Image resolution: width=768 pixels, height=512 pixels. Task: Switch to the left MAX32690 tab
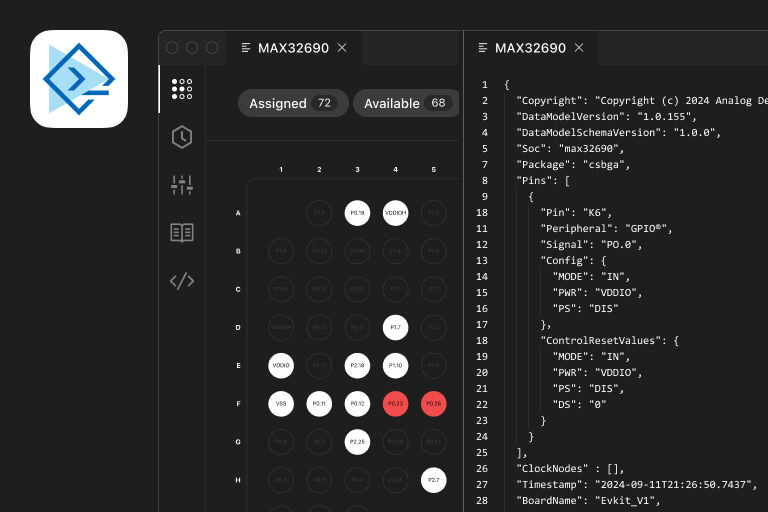coord(293,48)
